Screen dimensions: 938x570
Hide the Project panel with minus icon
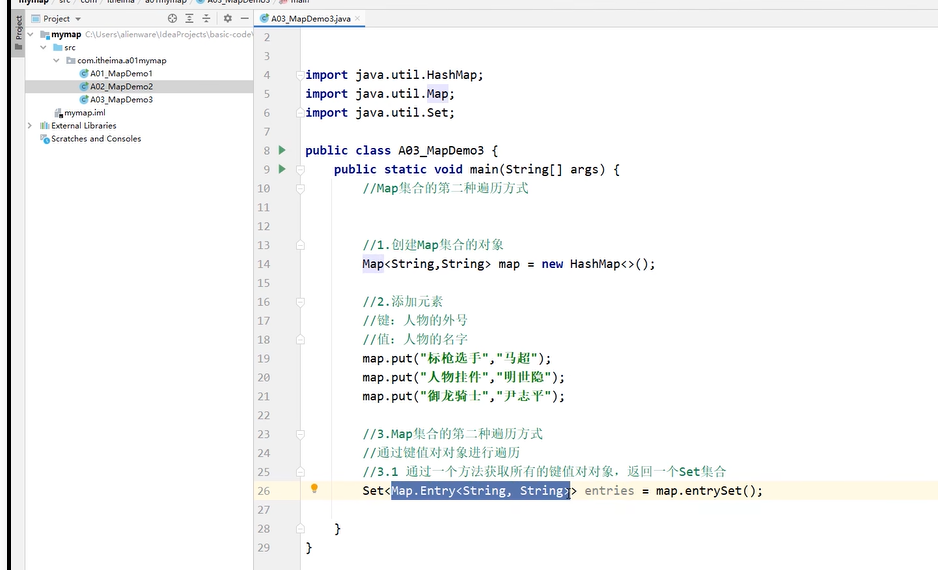click(x=244, y=19)
